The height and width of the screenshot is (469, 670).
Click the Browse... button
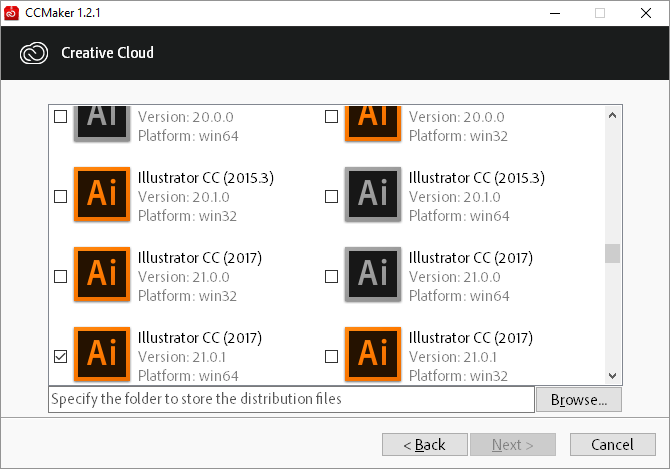pyautogui.click(x=579, y=399)
